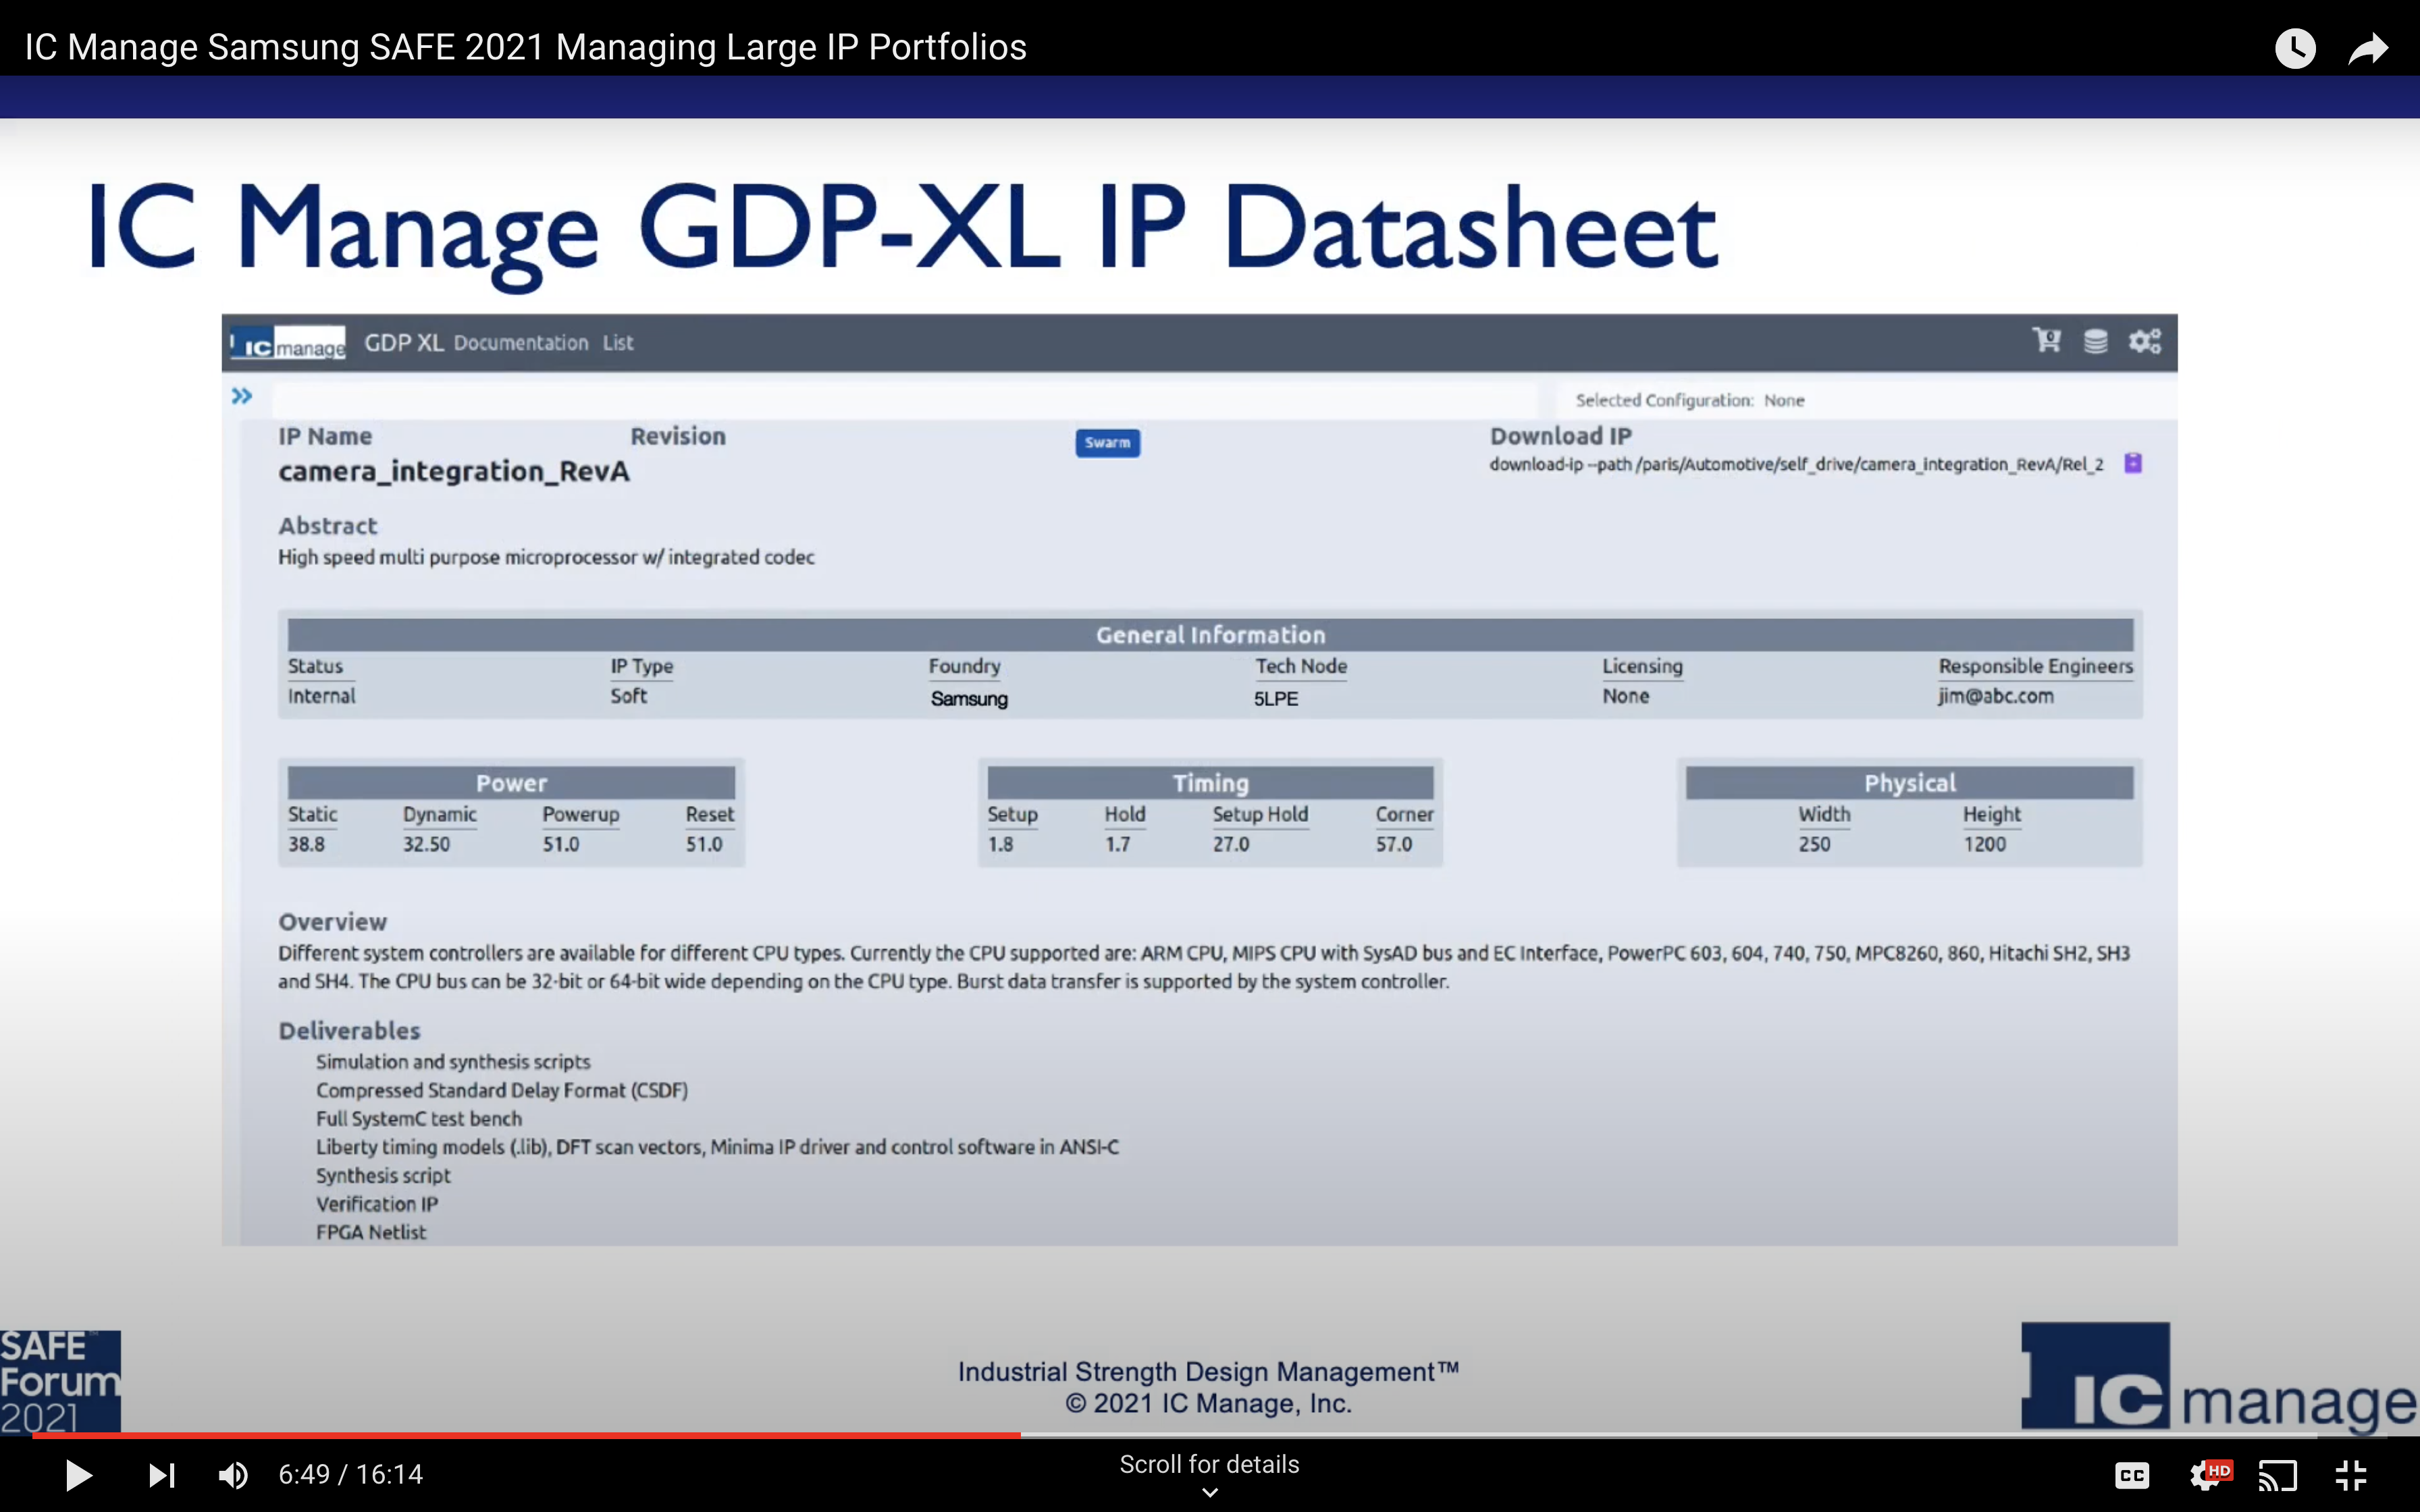The image size is (2420, 1512).
Task: Click the Physical section header
Action: pos(1909,783)
